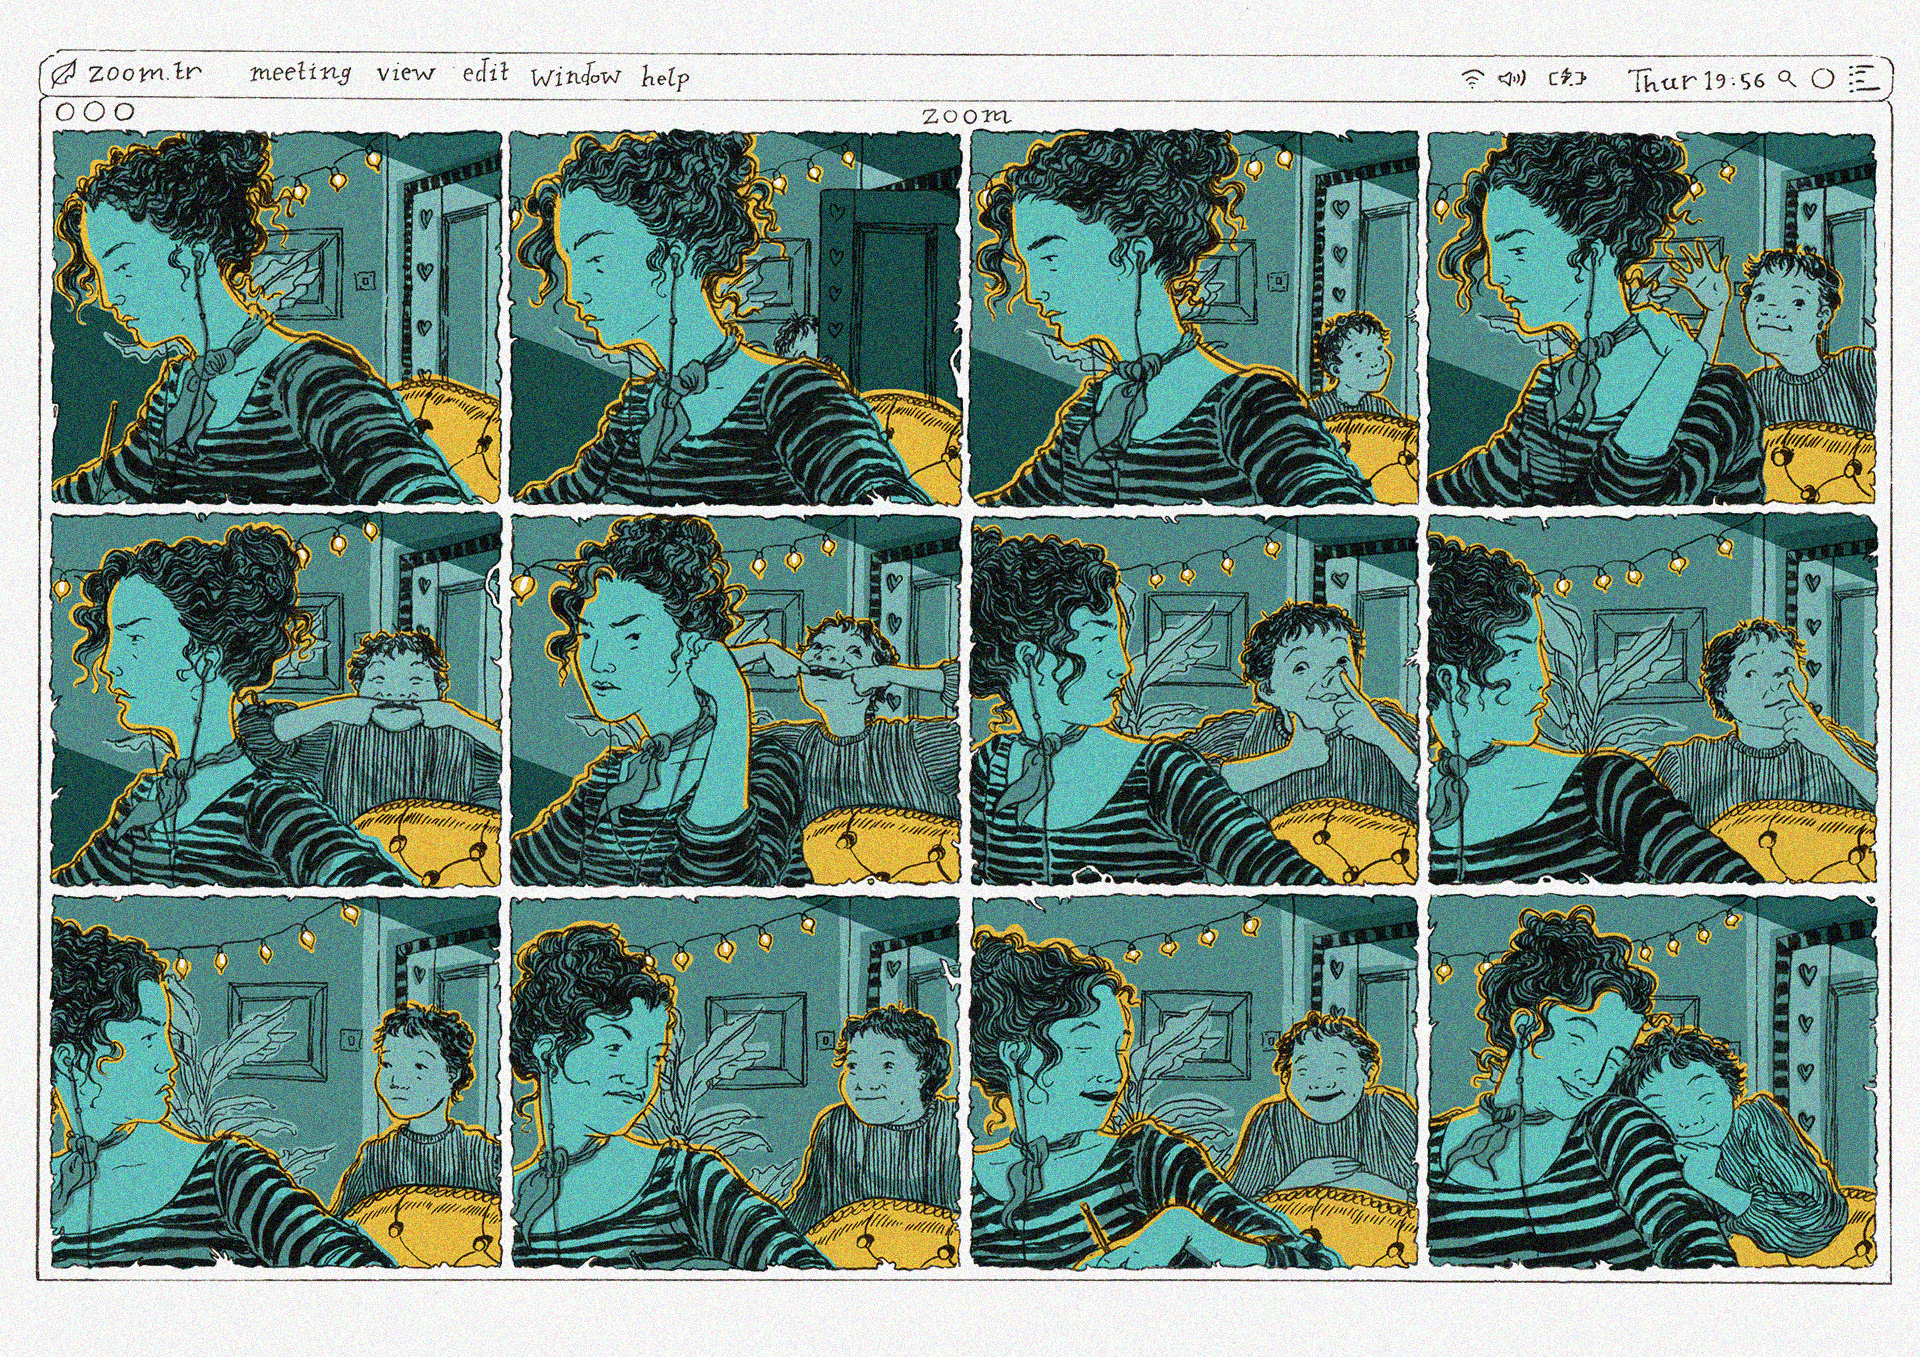Click the circle icon beside the search icon
The height and width of the screenshot is (1357, 1920).
(1823, 79)
